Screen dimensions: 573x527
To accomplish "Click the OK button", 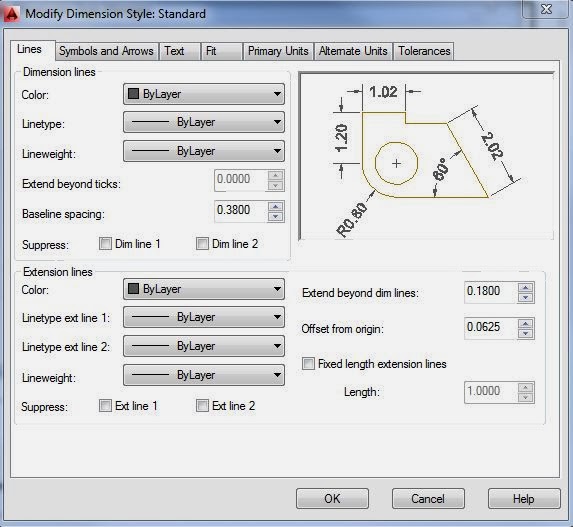I will coord(332,498).
